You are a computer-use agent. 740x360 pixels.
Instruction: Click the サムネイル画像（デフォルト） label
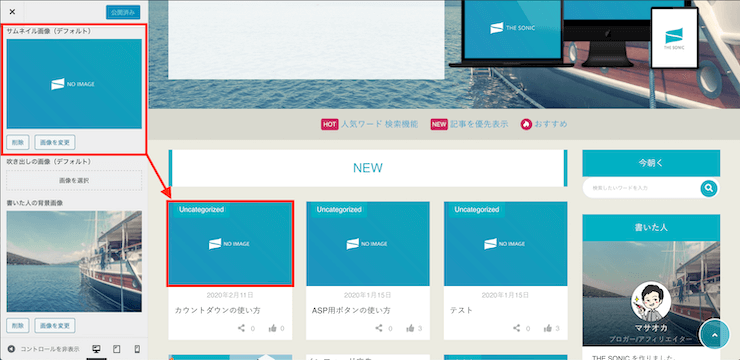(49, 31)
